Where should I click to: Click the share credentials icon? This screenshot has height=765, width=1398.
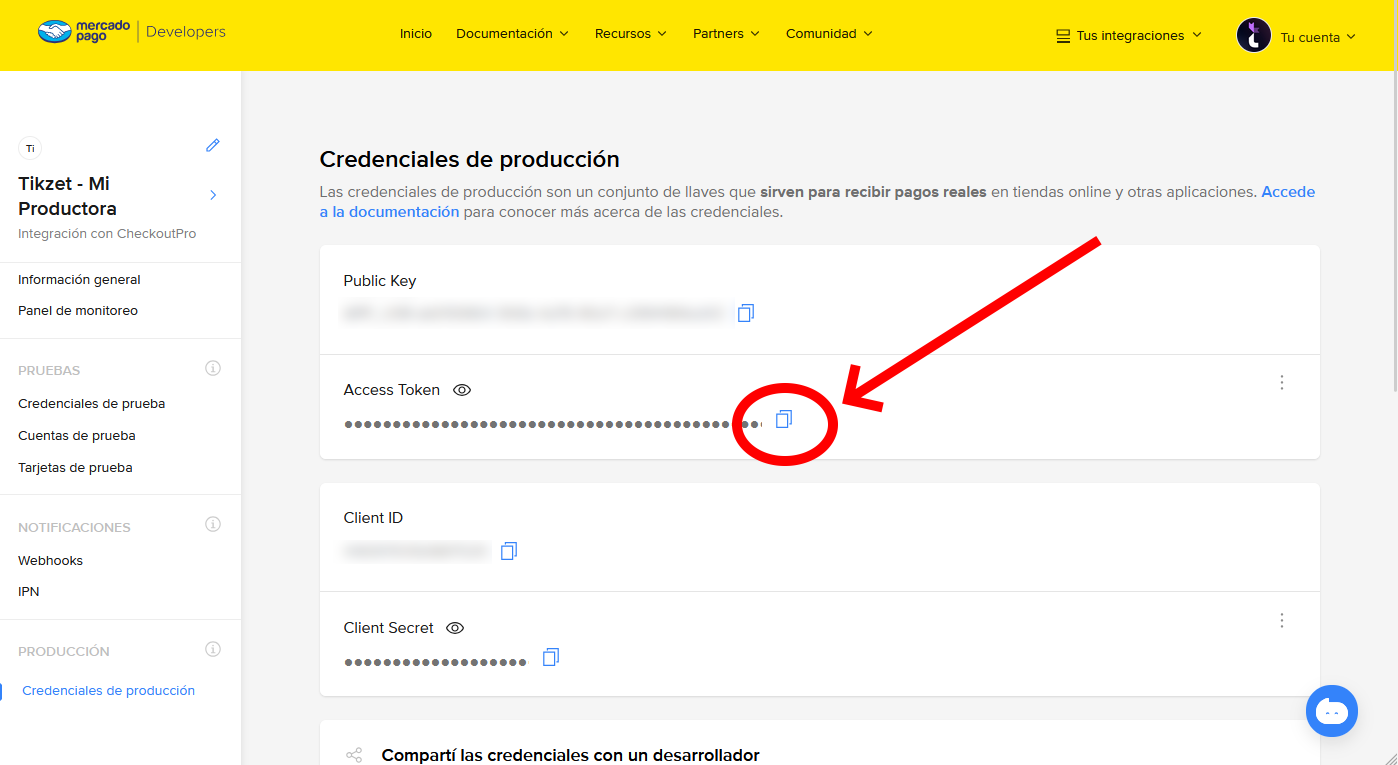click(354, 755)
